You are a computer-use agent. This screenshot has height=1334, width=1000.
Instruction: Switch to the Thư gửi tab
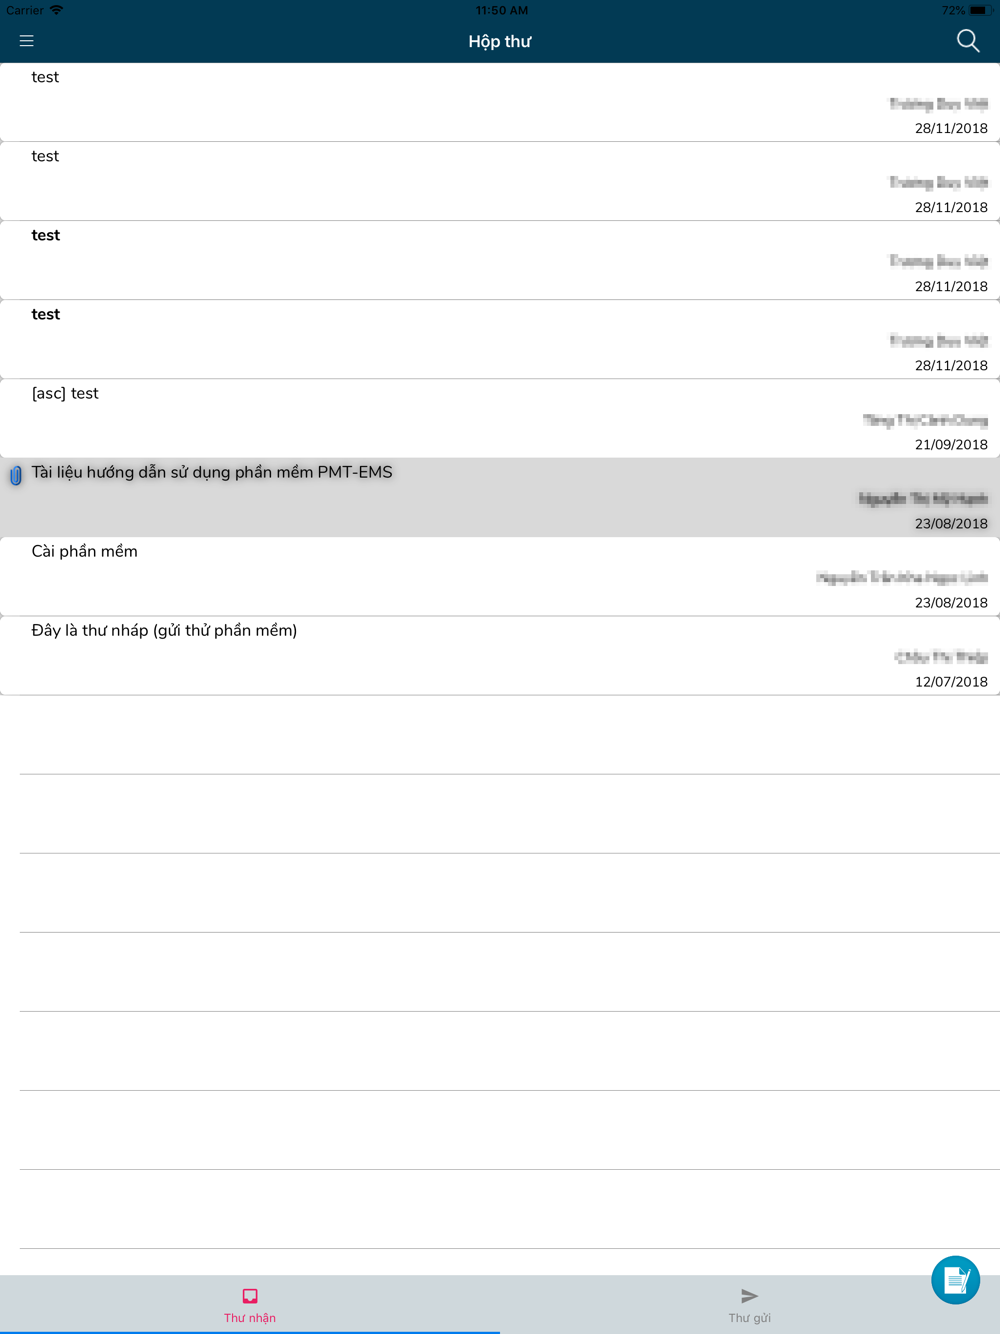750,1304
